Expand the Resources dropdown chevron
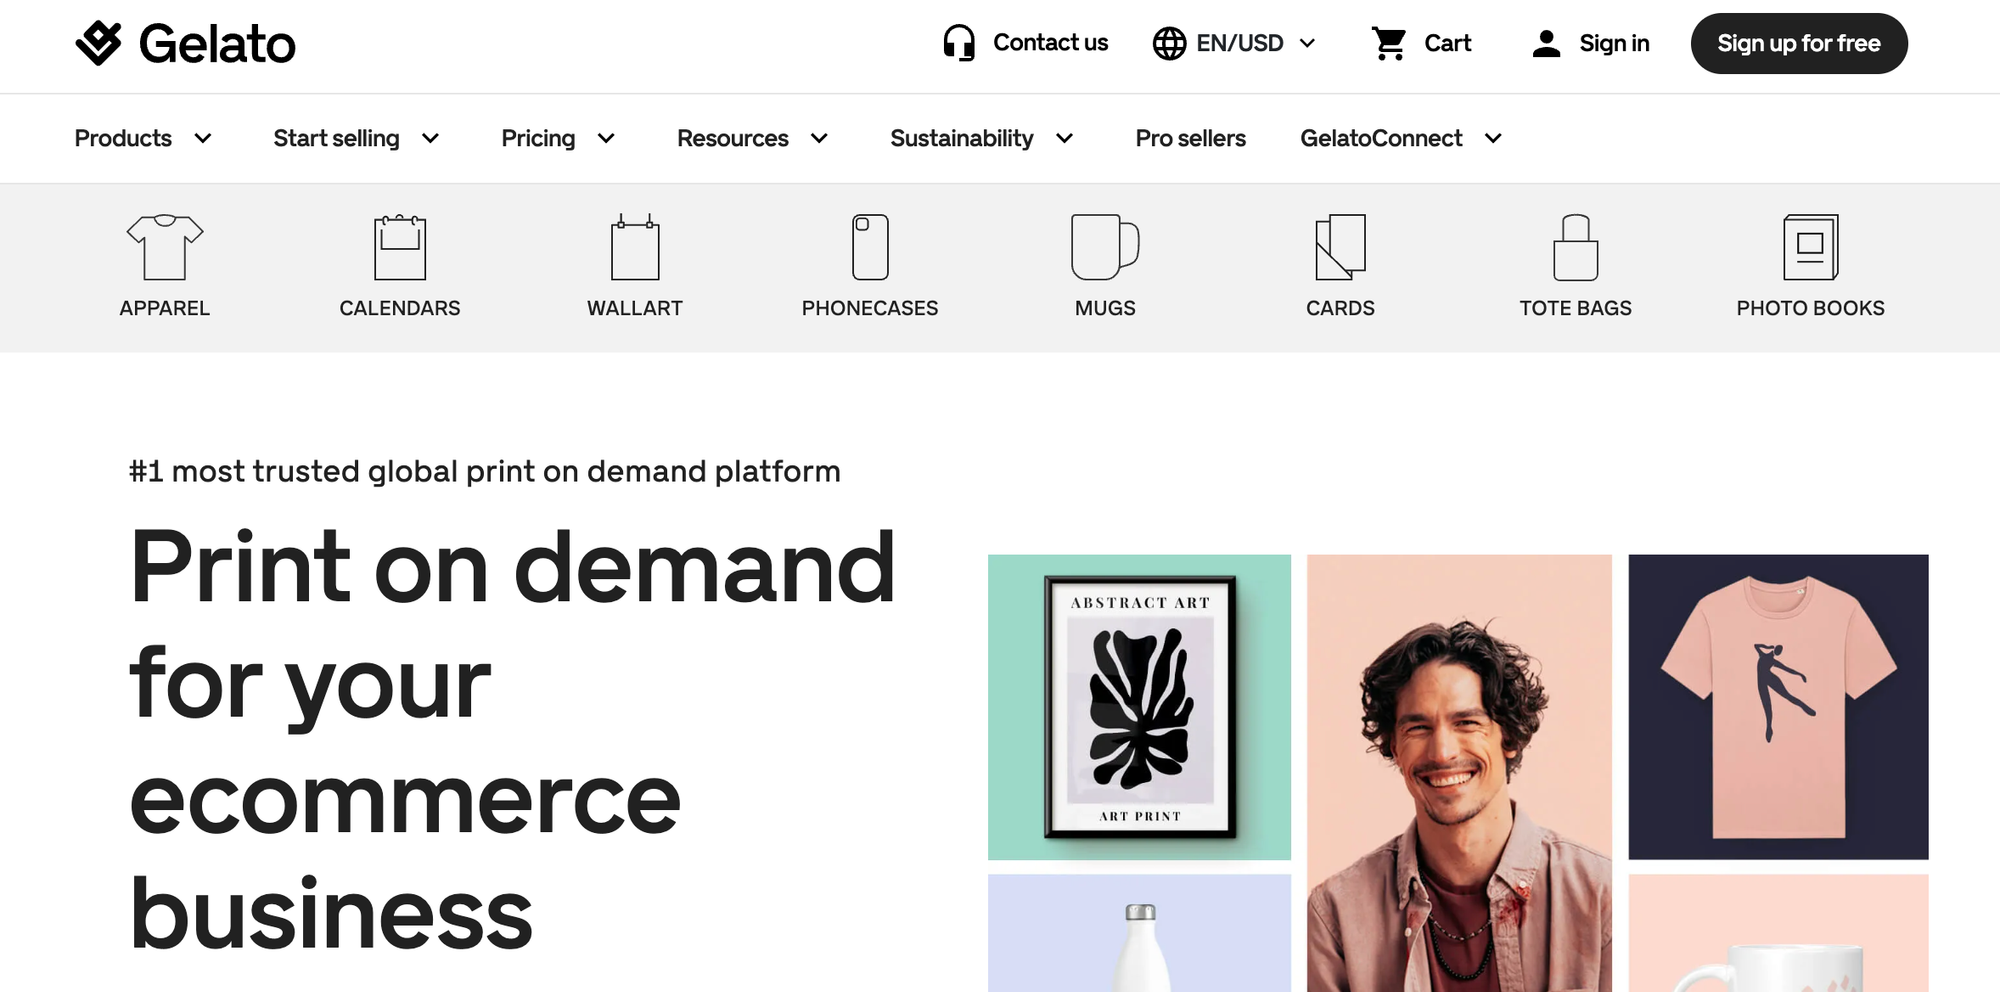 point(820,138)
